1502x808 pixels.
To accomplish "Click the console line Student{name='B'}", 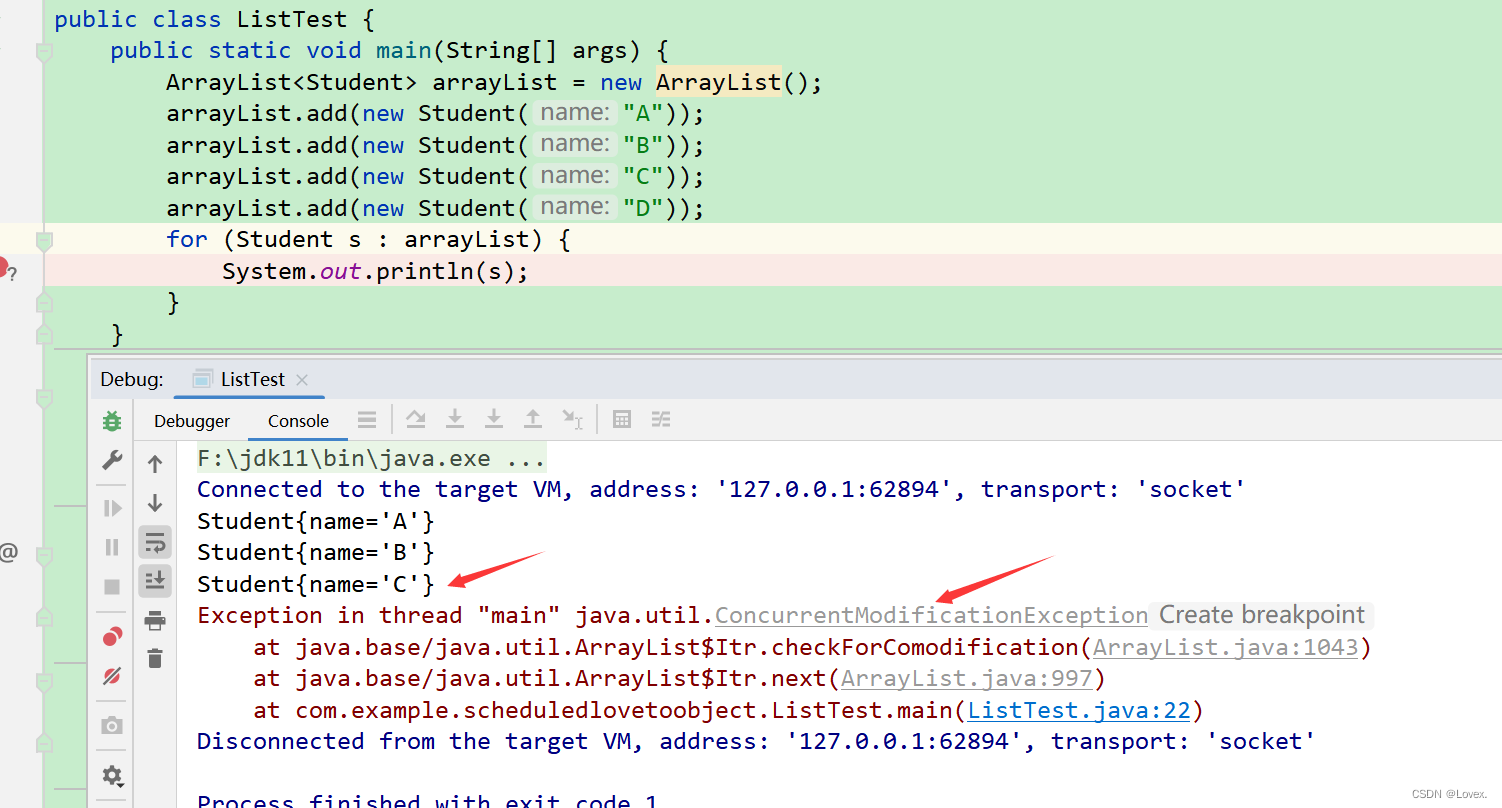I will pyautogui.click(x=316, y=552).
